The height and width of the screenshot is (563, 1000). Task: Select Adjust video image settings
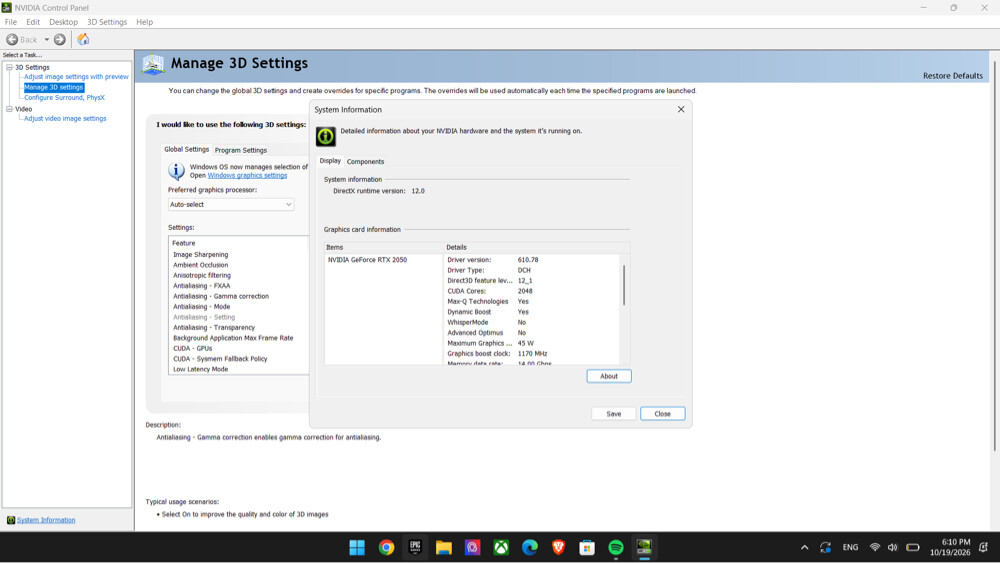tap(65, 119)
